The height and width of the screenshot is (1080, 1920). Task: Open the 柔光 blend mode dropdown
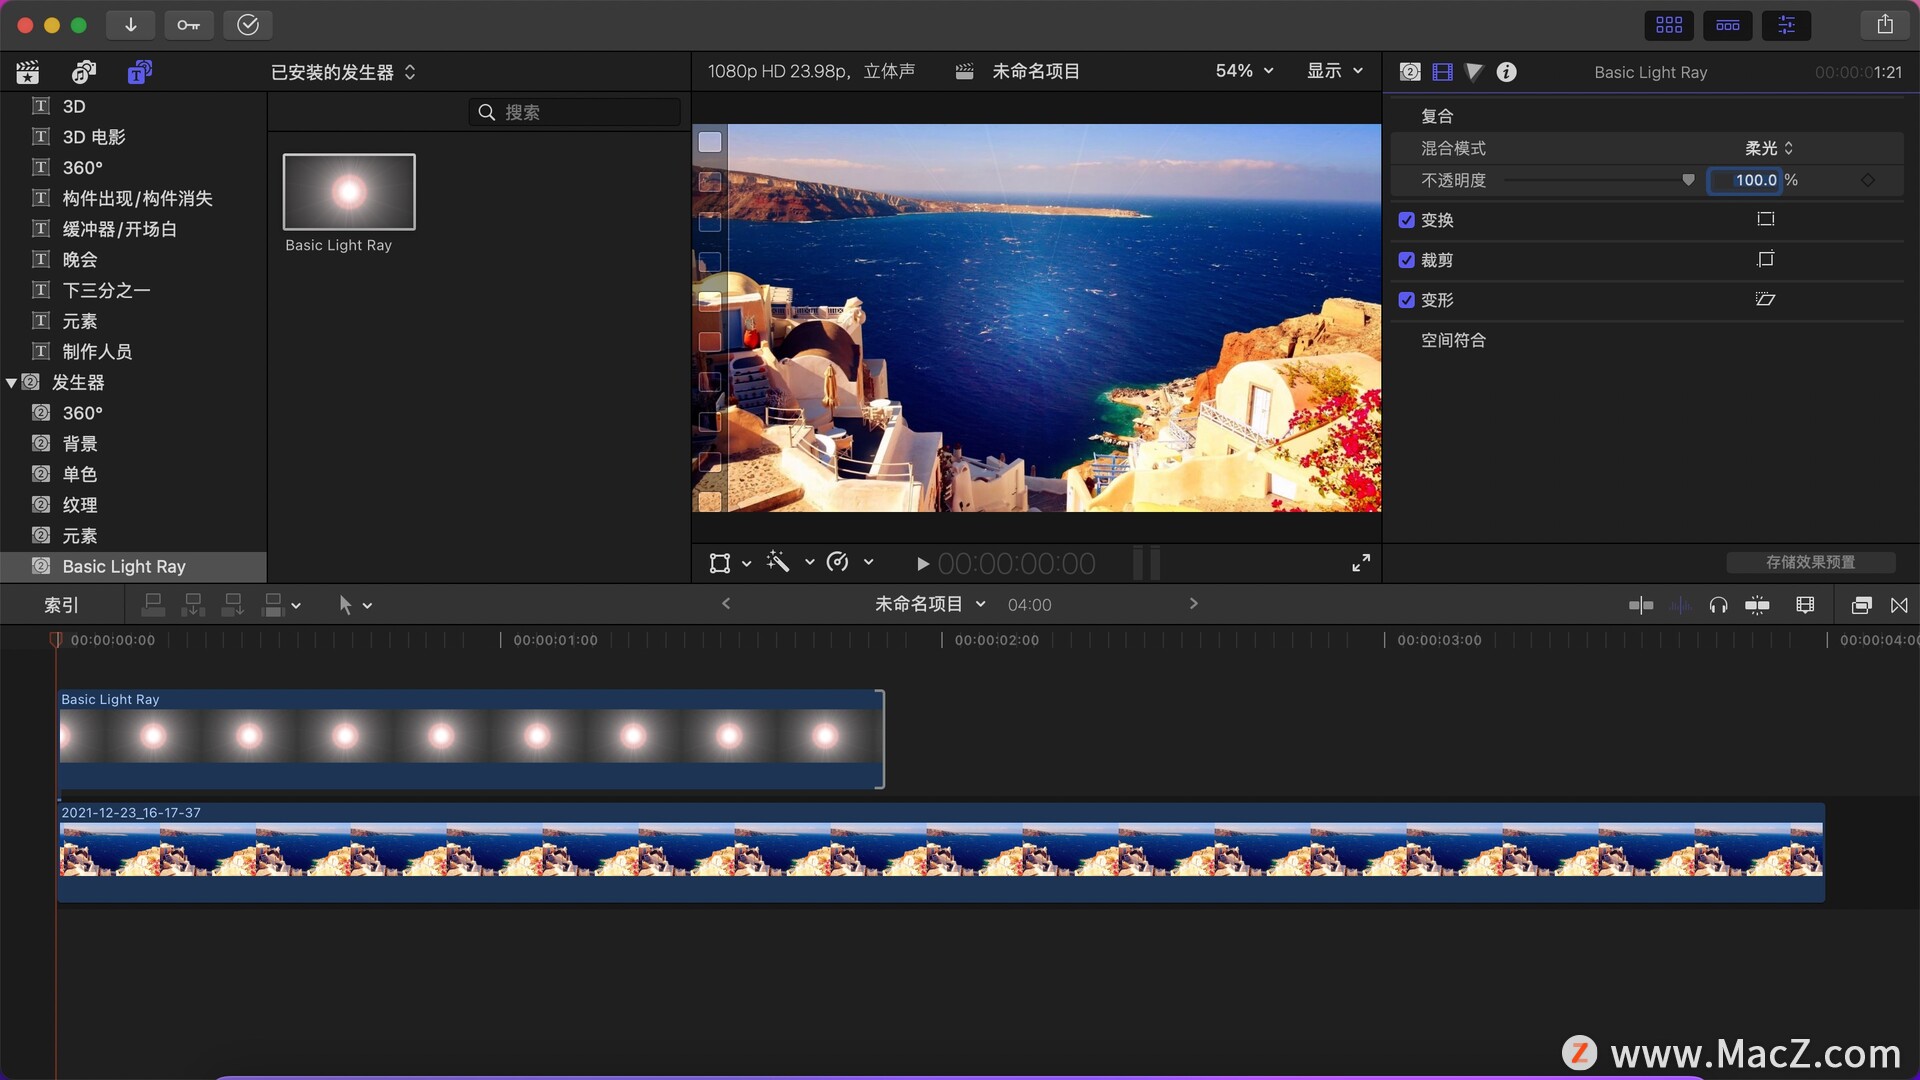pos(1768,148)
